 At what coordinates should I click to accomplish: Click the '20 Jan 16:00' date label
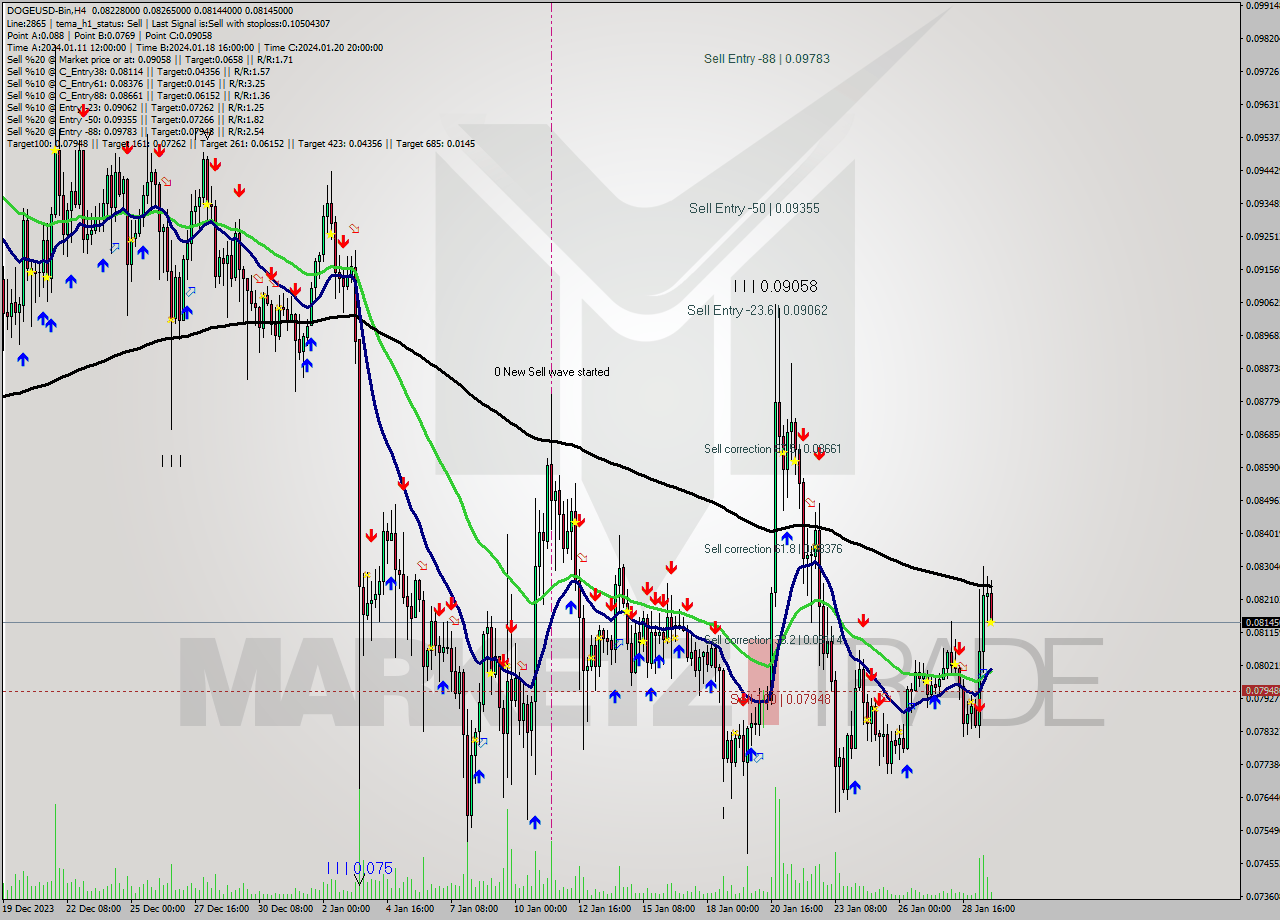pos(797,909)
